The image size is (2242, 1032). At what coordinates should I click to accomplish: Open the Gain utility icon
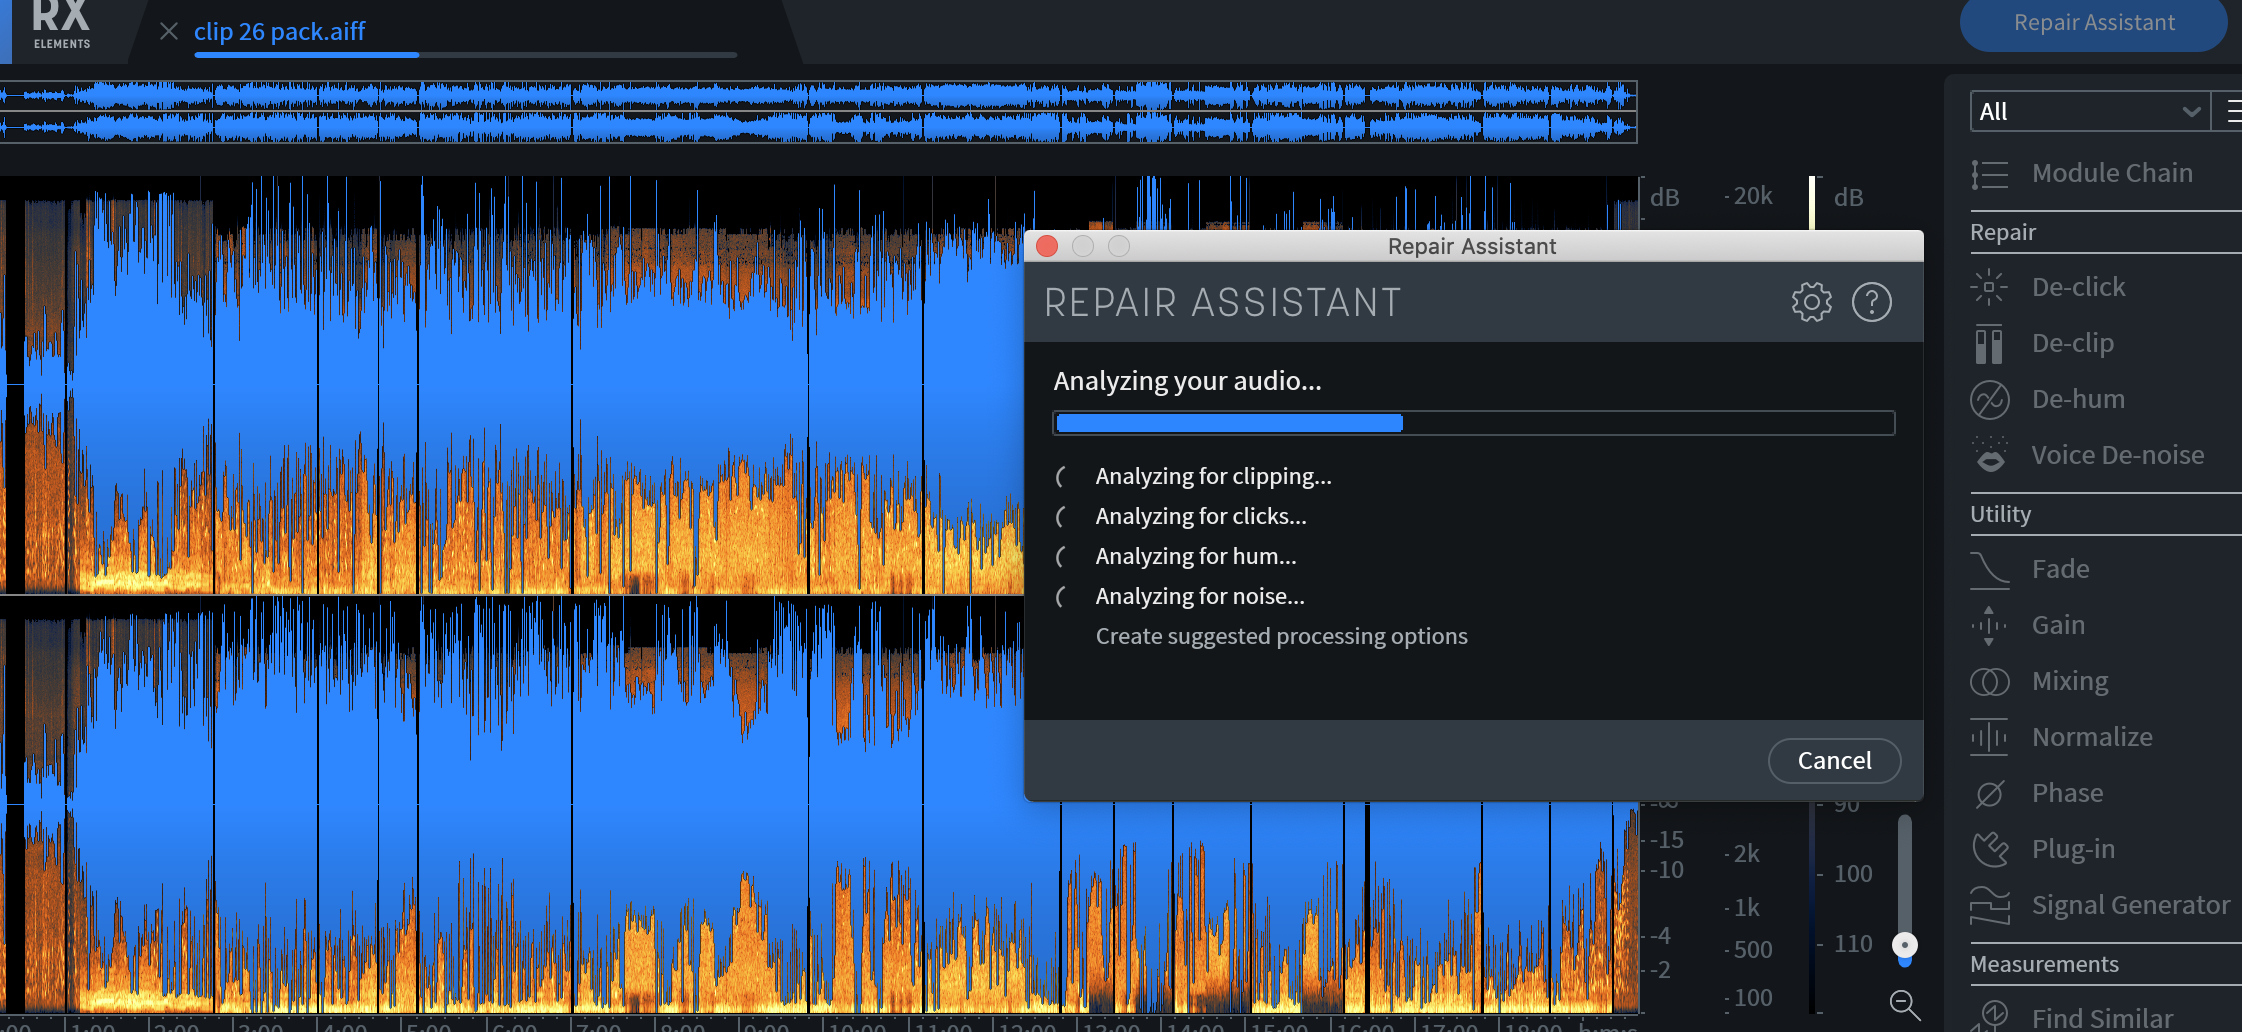(1989, 625)
